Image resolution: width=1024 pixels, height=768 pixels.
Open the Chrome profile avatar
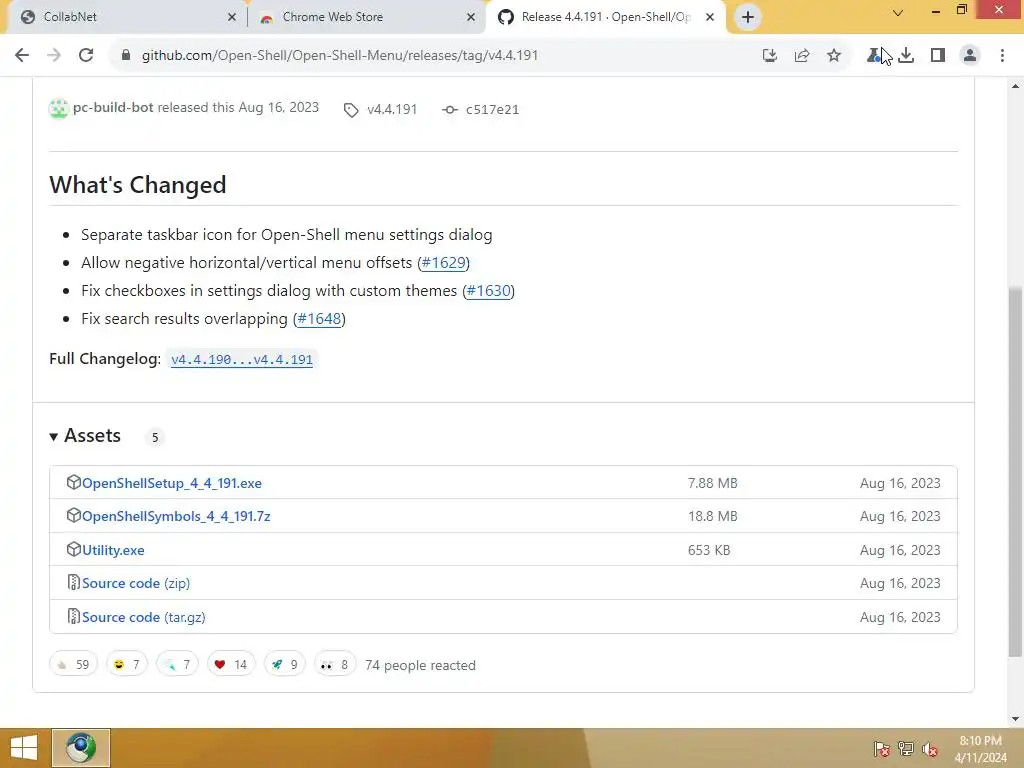click(x=970, y=56)
